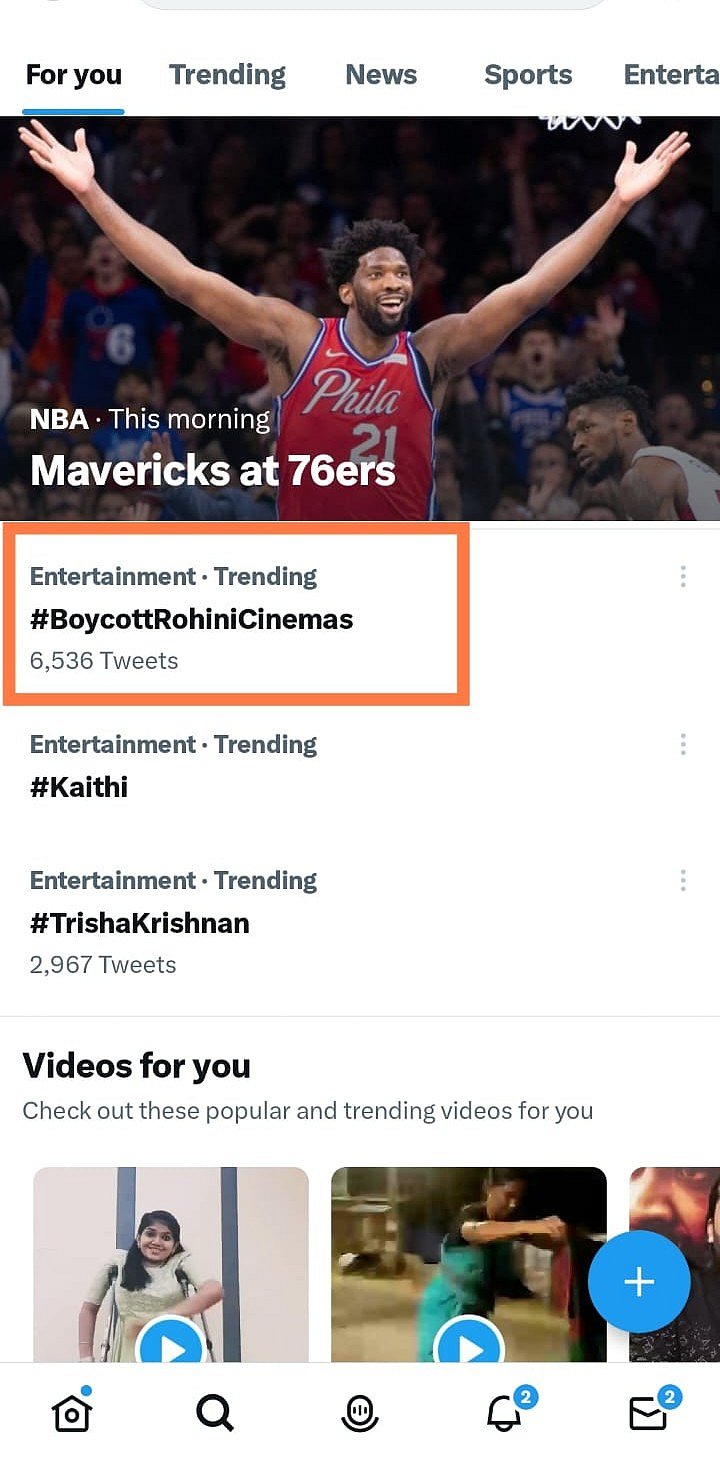Open more options for #Kaithi trend

(x=683, y=744)
